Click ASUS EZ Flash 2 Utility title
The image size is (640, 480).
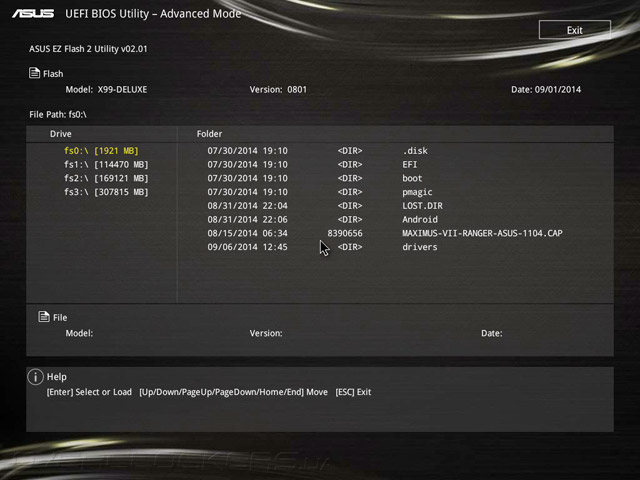tap(88, 49)
